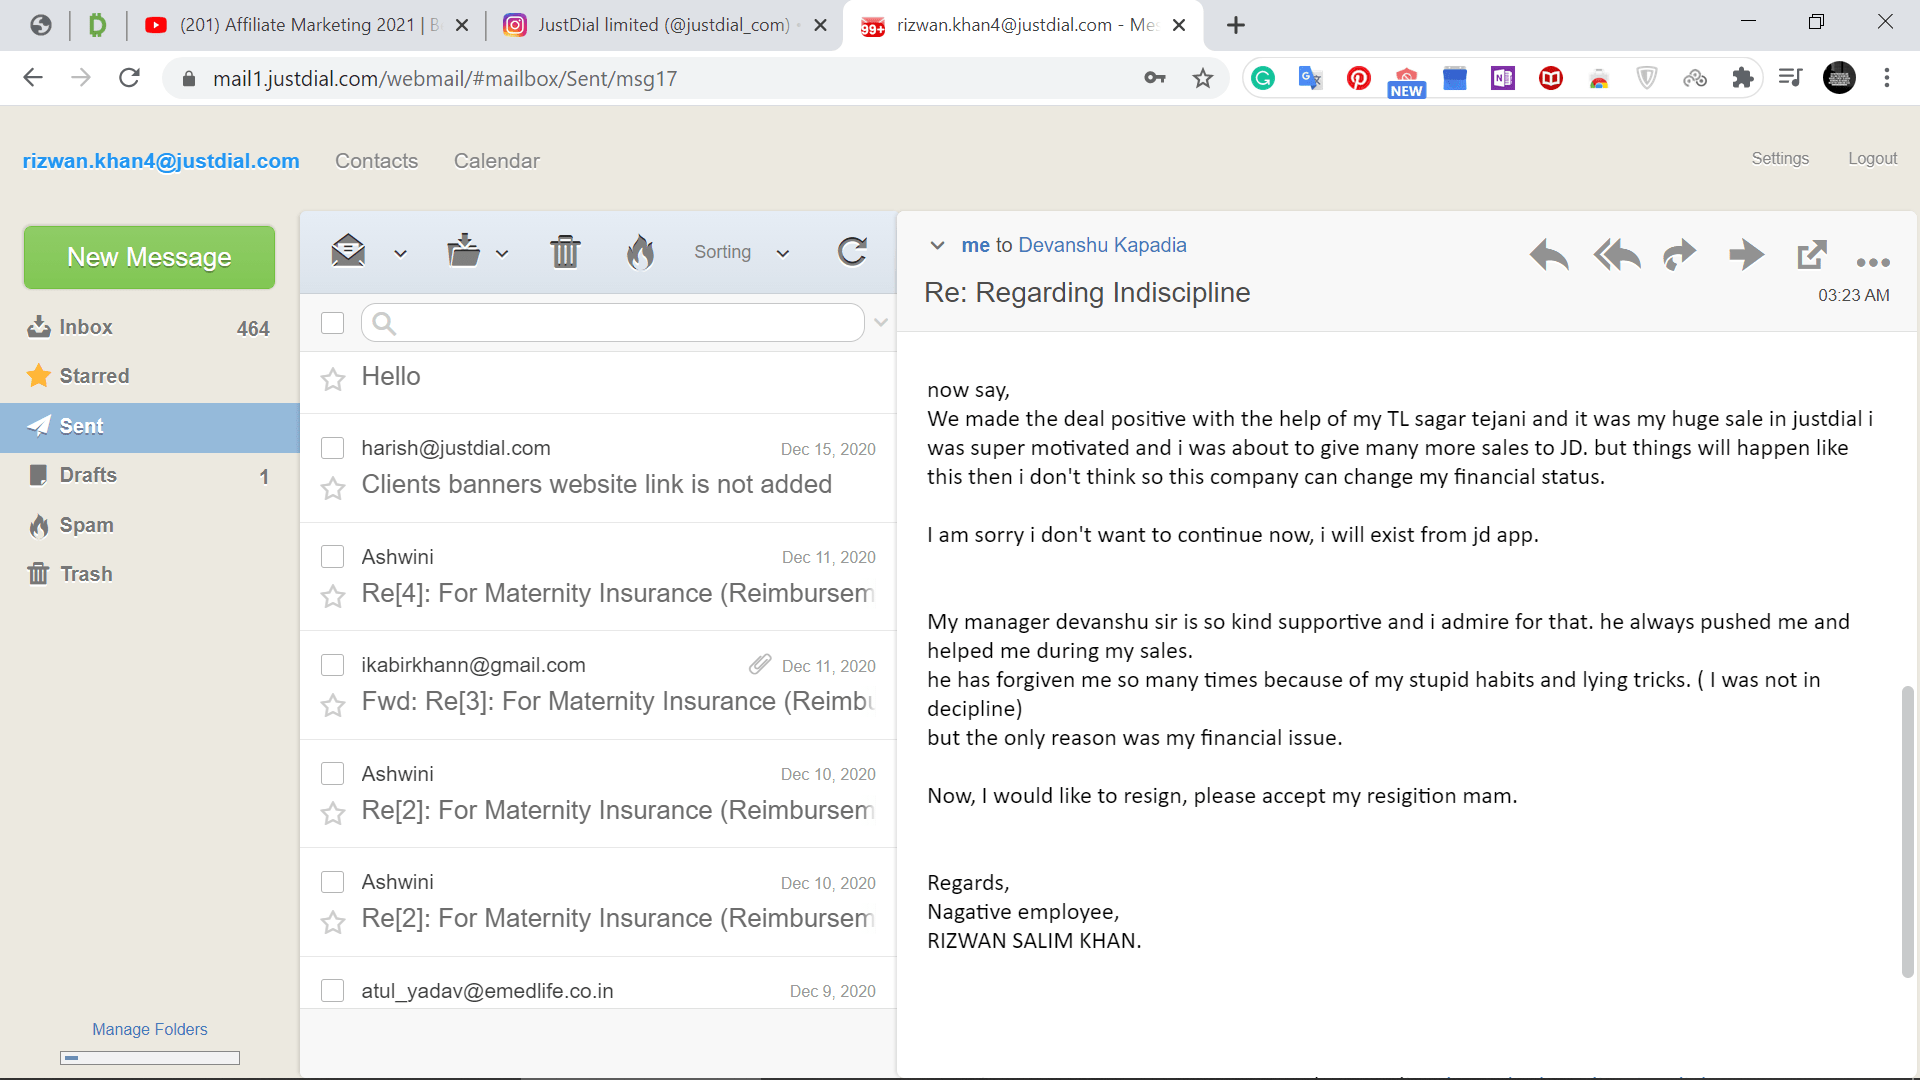
Task: Expand message header details chevron
Action: 937,245
